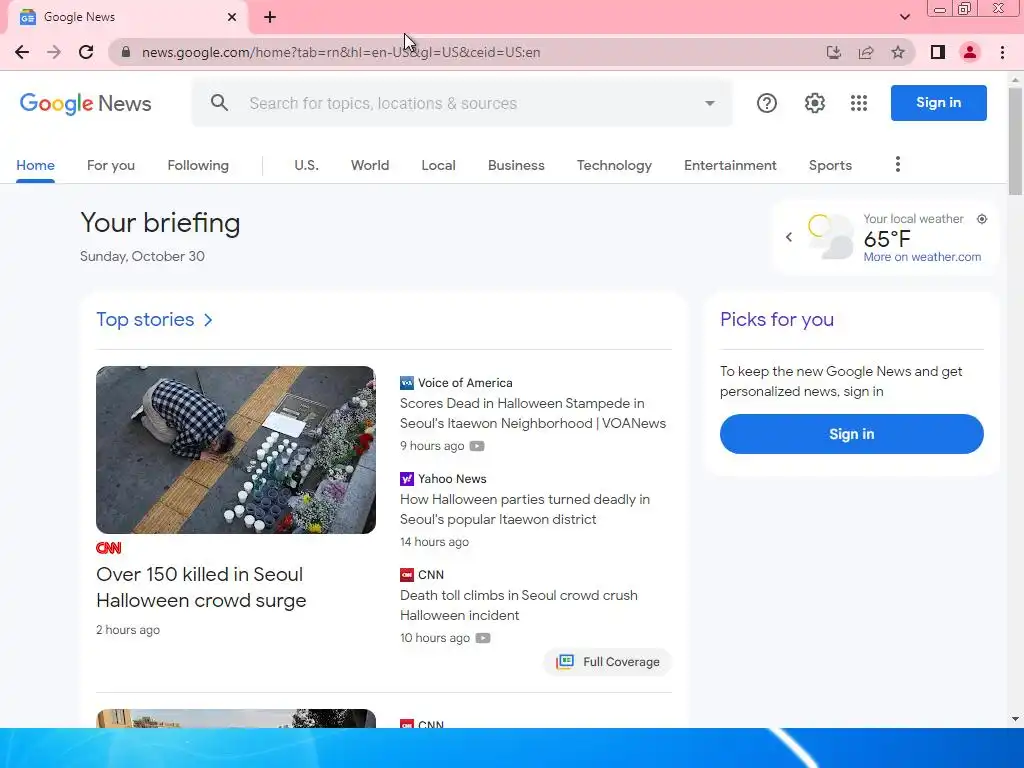The image size is (1024, 768).
Task: Click the CNN logo under the photo
Action: click(x=108, y=548)
